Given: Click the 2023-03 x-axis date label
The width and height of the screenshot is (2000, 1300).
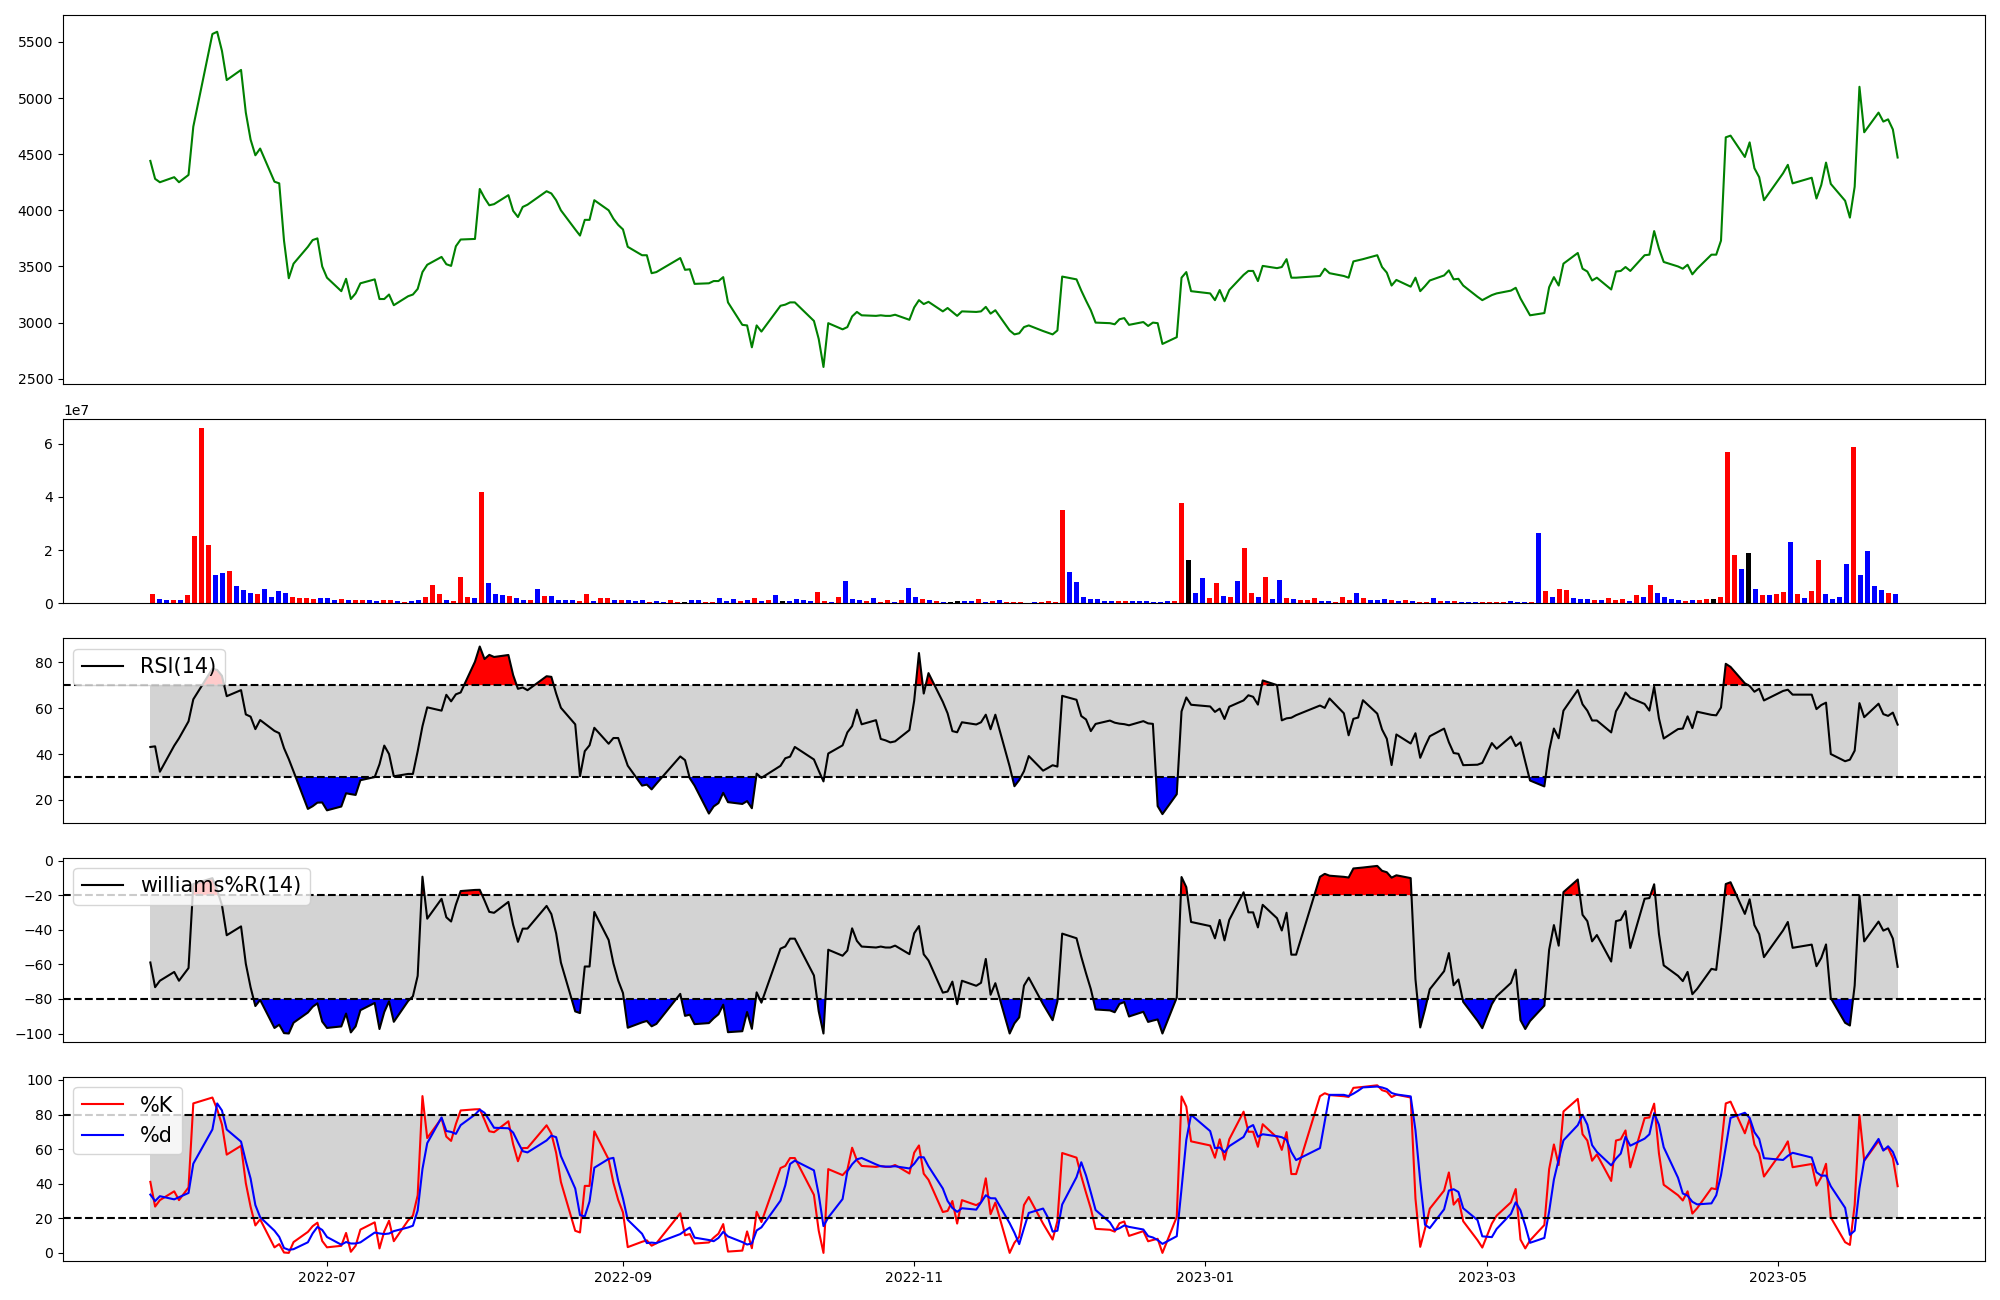Looking at the screenshot, I should coord(1487,1277).
